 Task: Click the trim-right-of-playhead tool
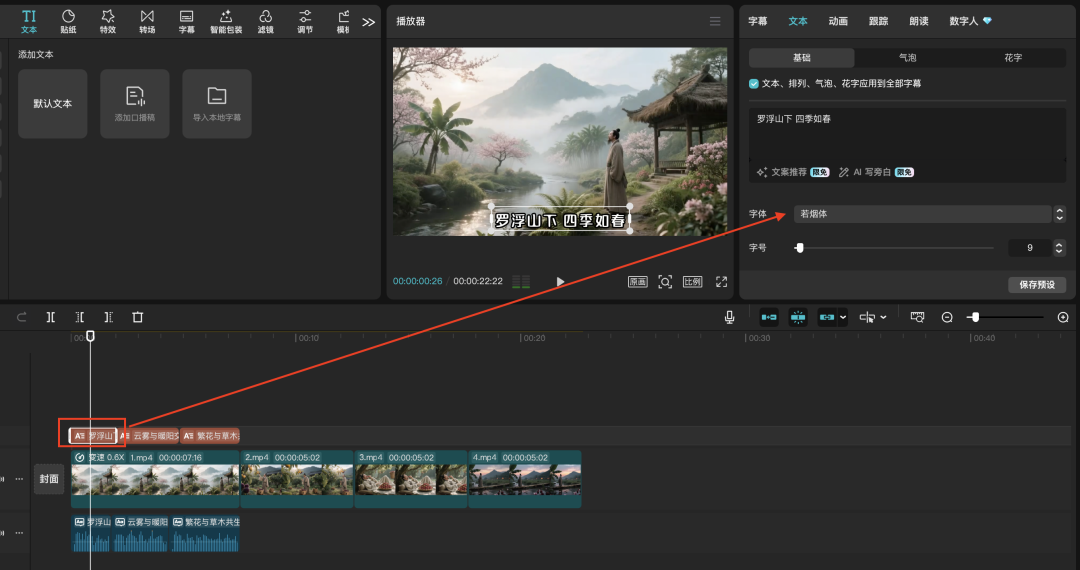109,317
